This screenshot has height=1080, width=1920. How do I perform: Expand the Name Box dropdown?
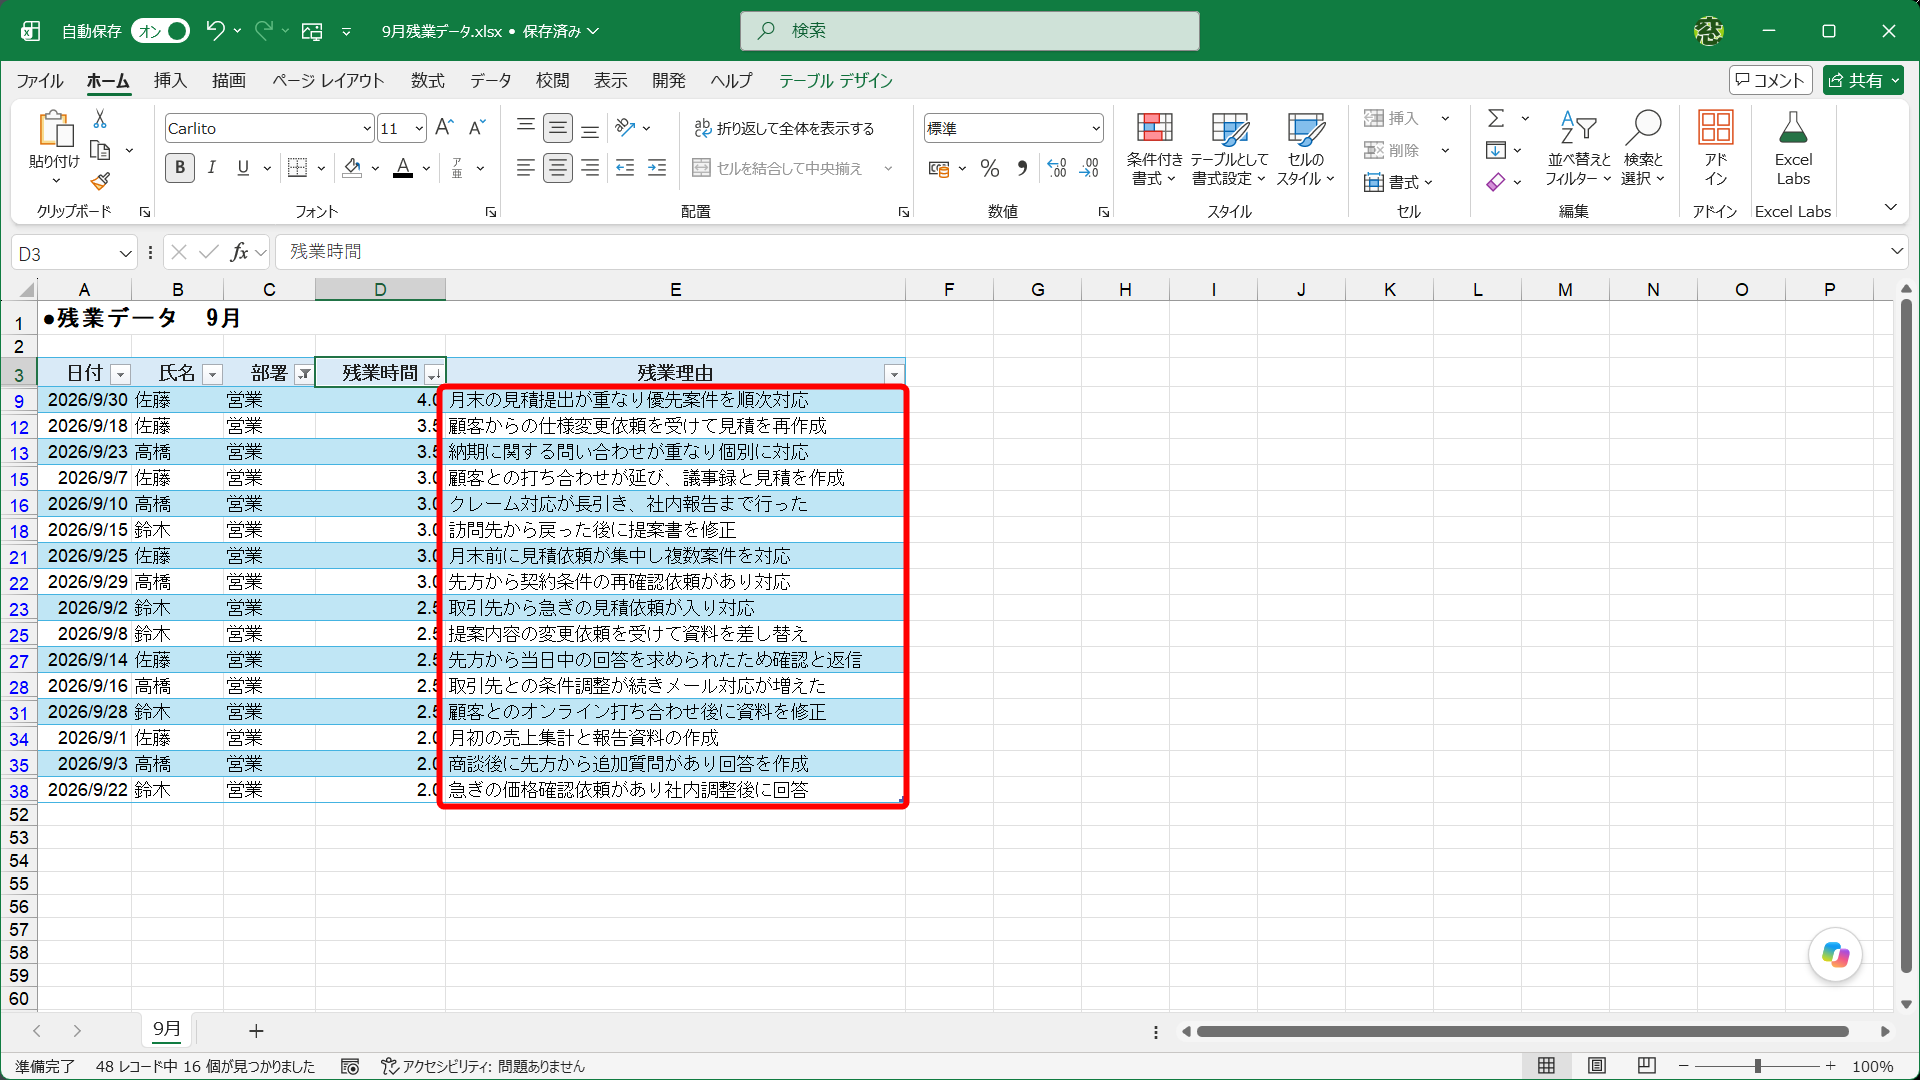point(125,253)
